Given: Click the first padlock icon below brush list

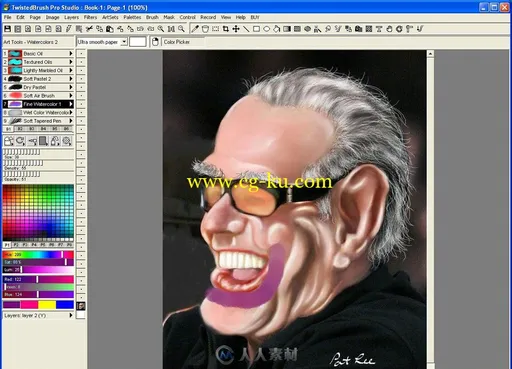Looking at the screenshot, I should click(x=9, y=141).
